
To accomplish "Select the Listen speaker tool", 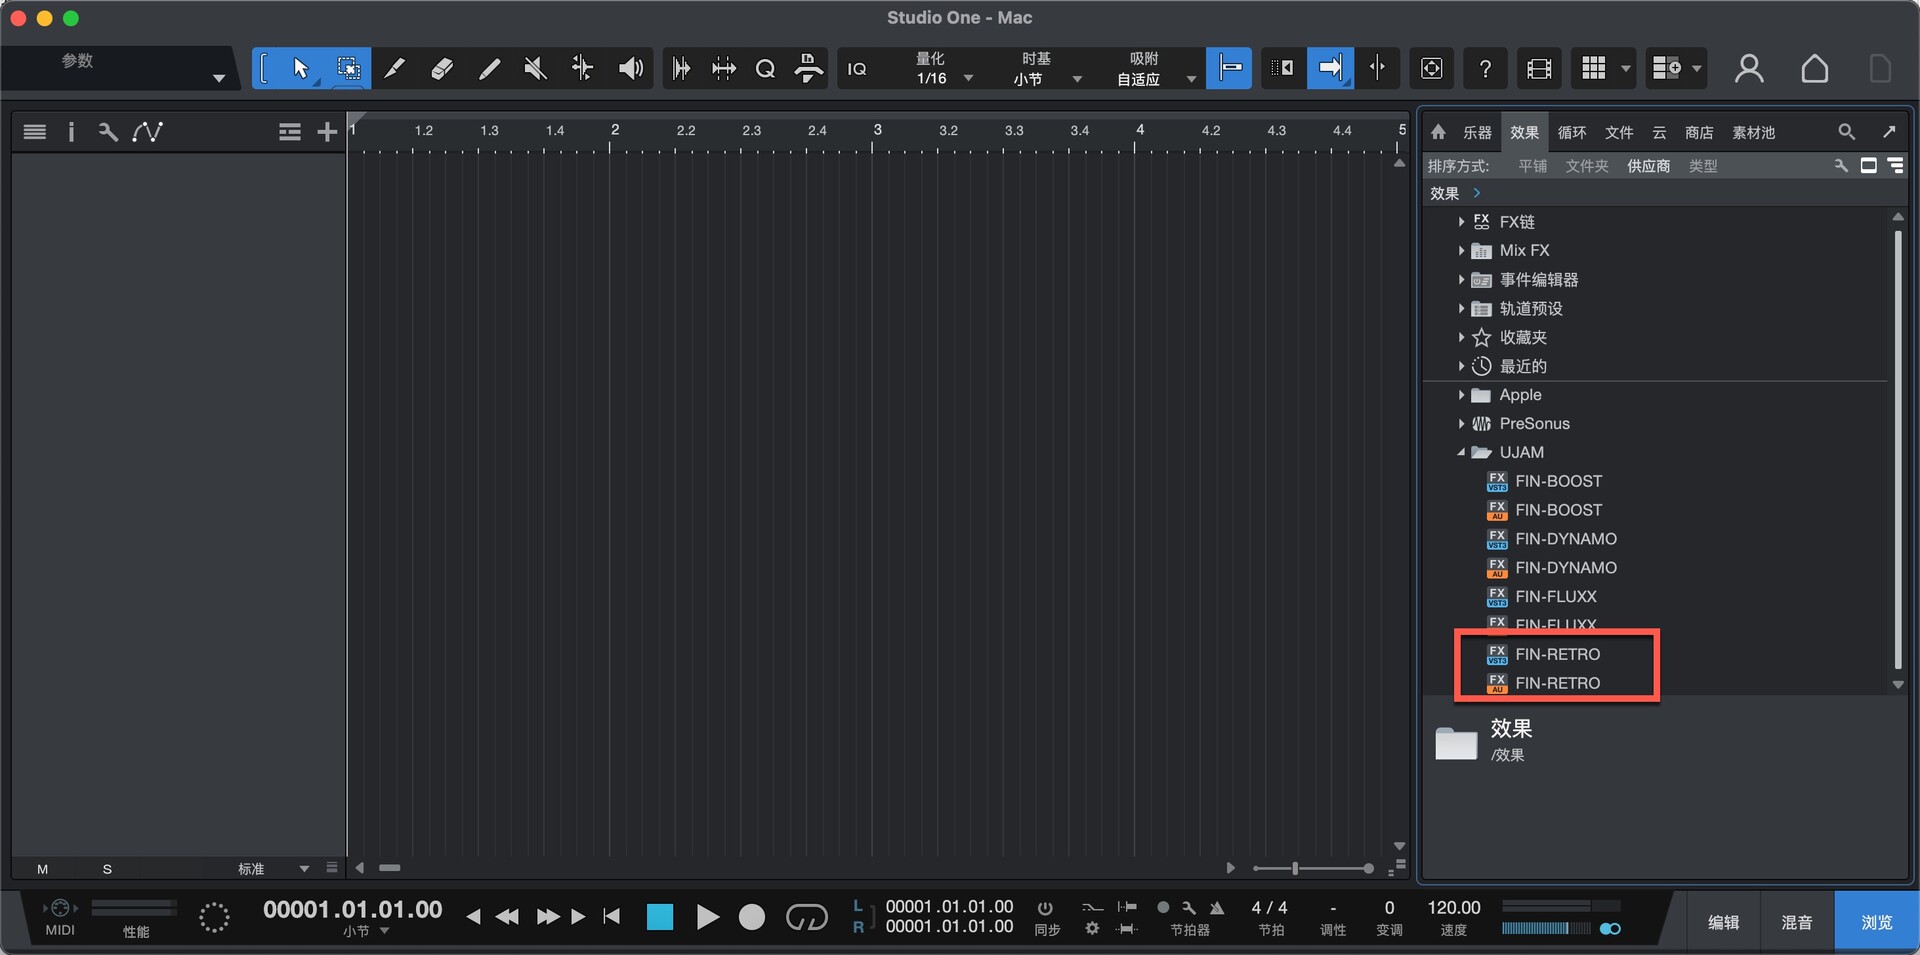I will click(x=630, y=68).
